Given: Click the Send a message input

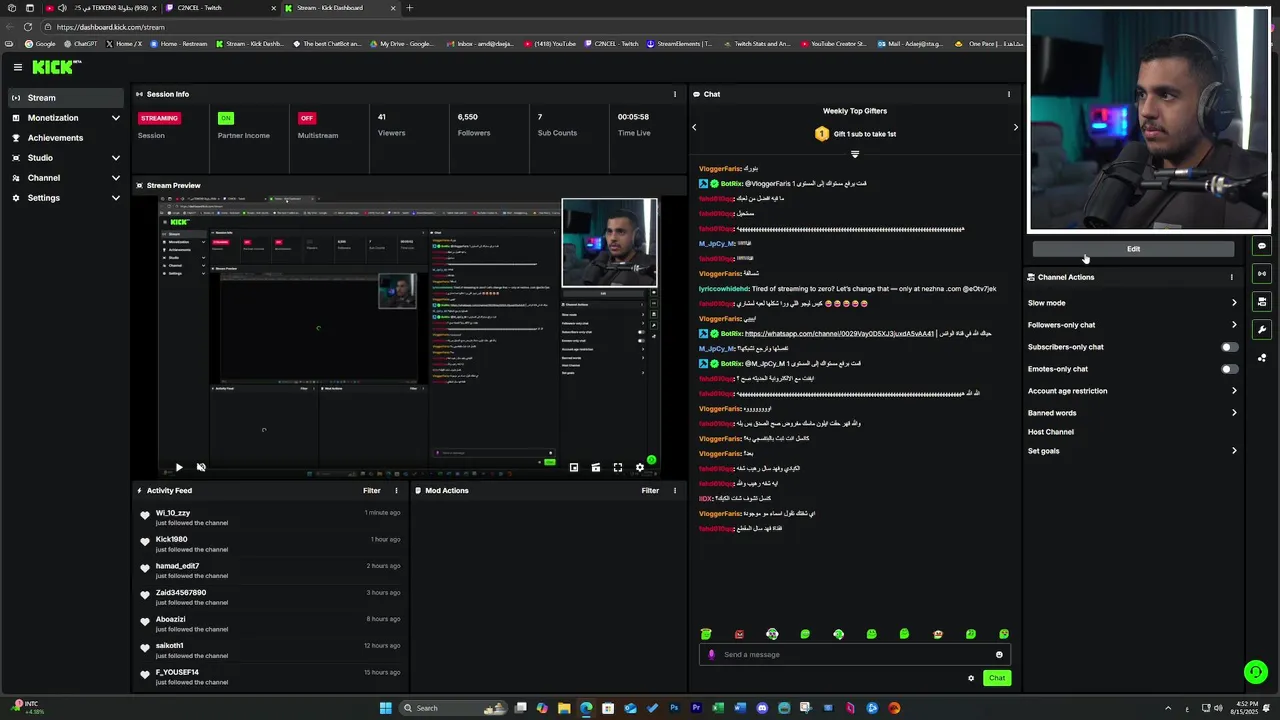Looking at the screenshot, I should (x=855, y=655).
